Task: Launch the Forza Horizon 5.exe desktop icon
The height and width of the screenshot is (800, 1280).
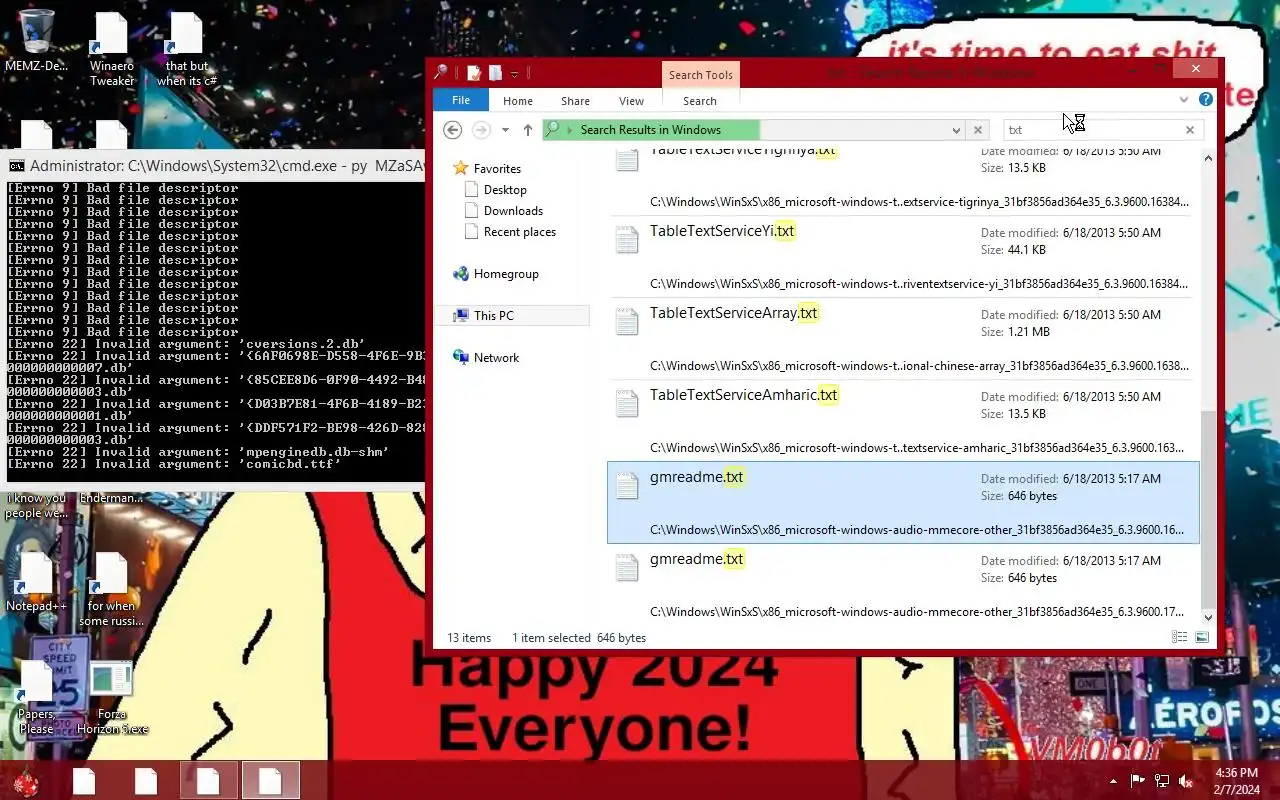Action: 111,698
